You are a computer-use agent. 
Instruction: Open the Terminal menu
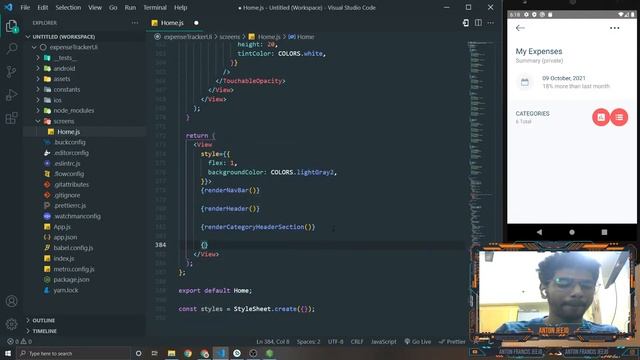[155, 7]
